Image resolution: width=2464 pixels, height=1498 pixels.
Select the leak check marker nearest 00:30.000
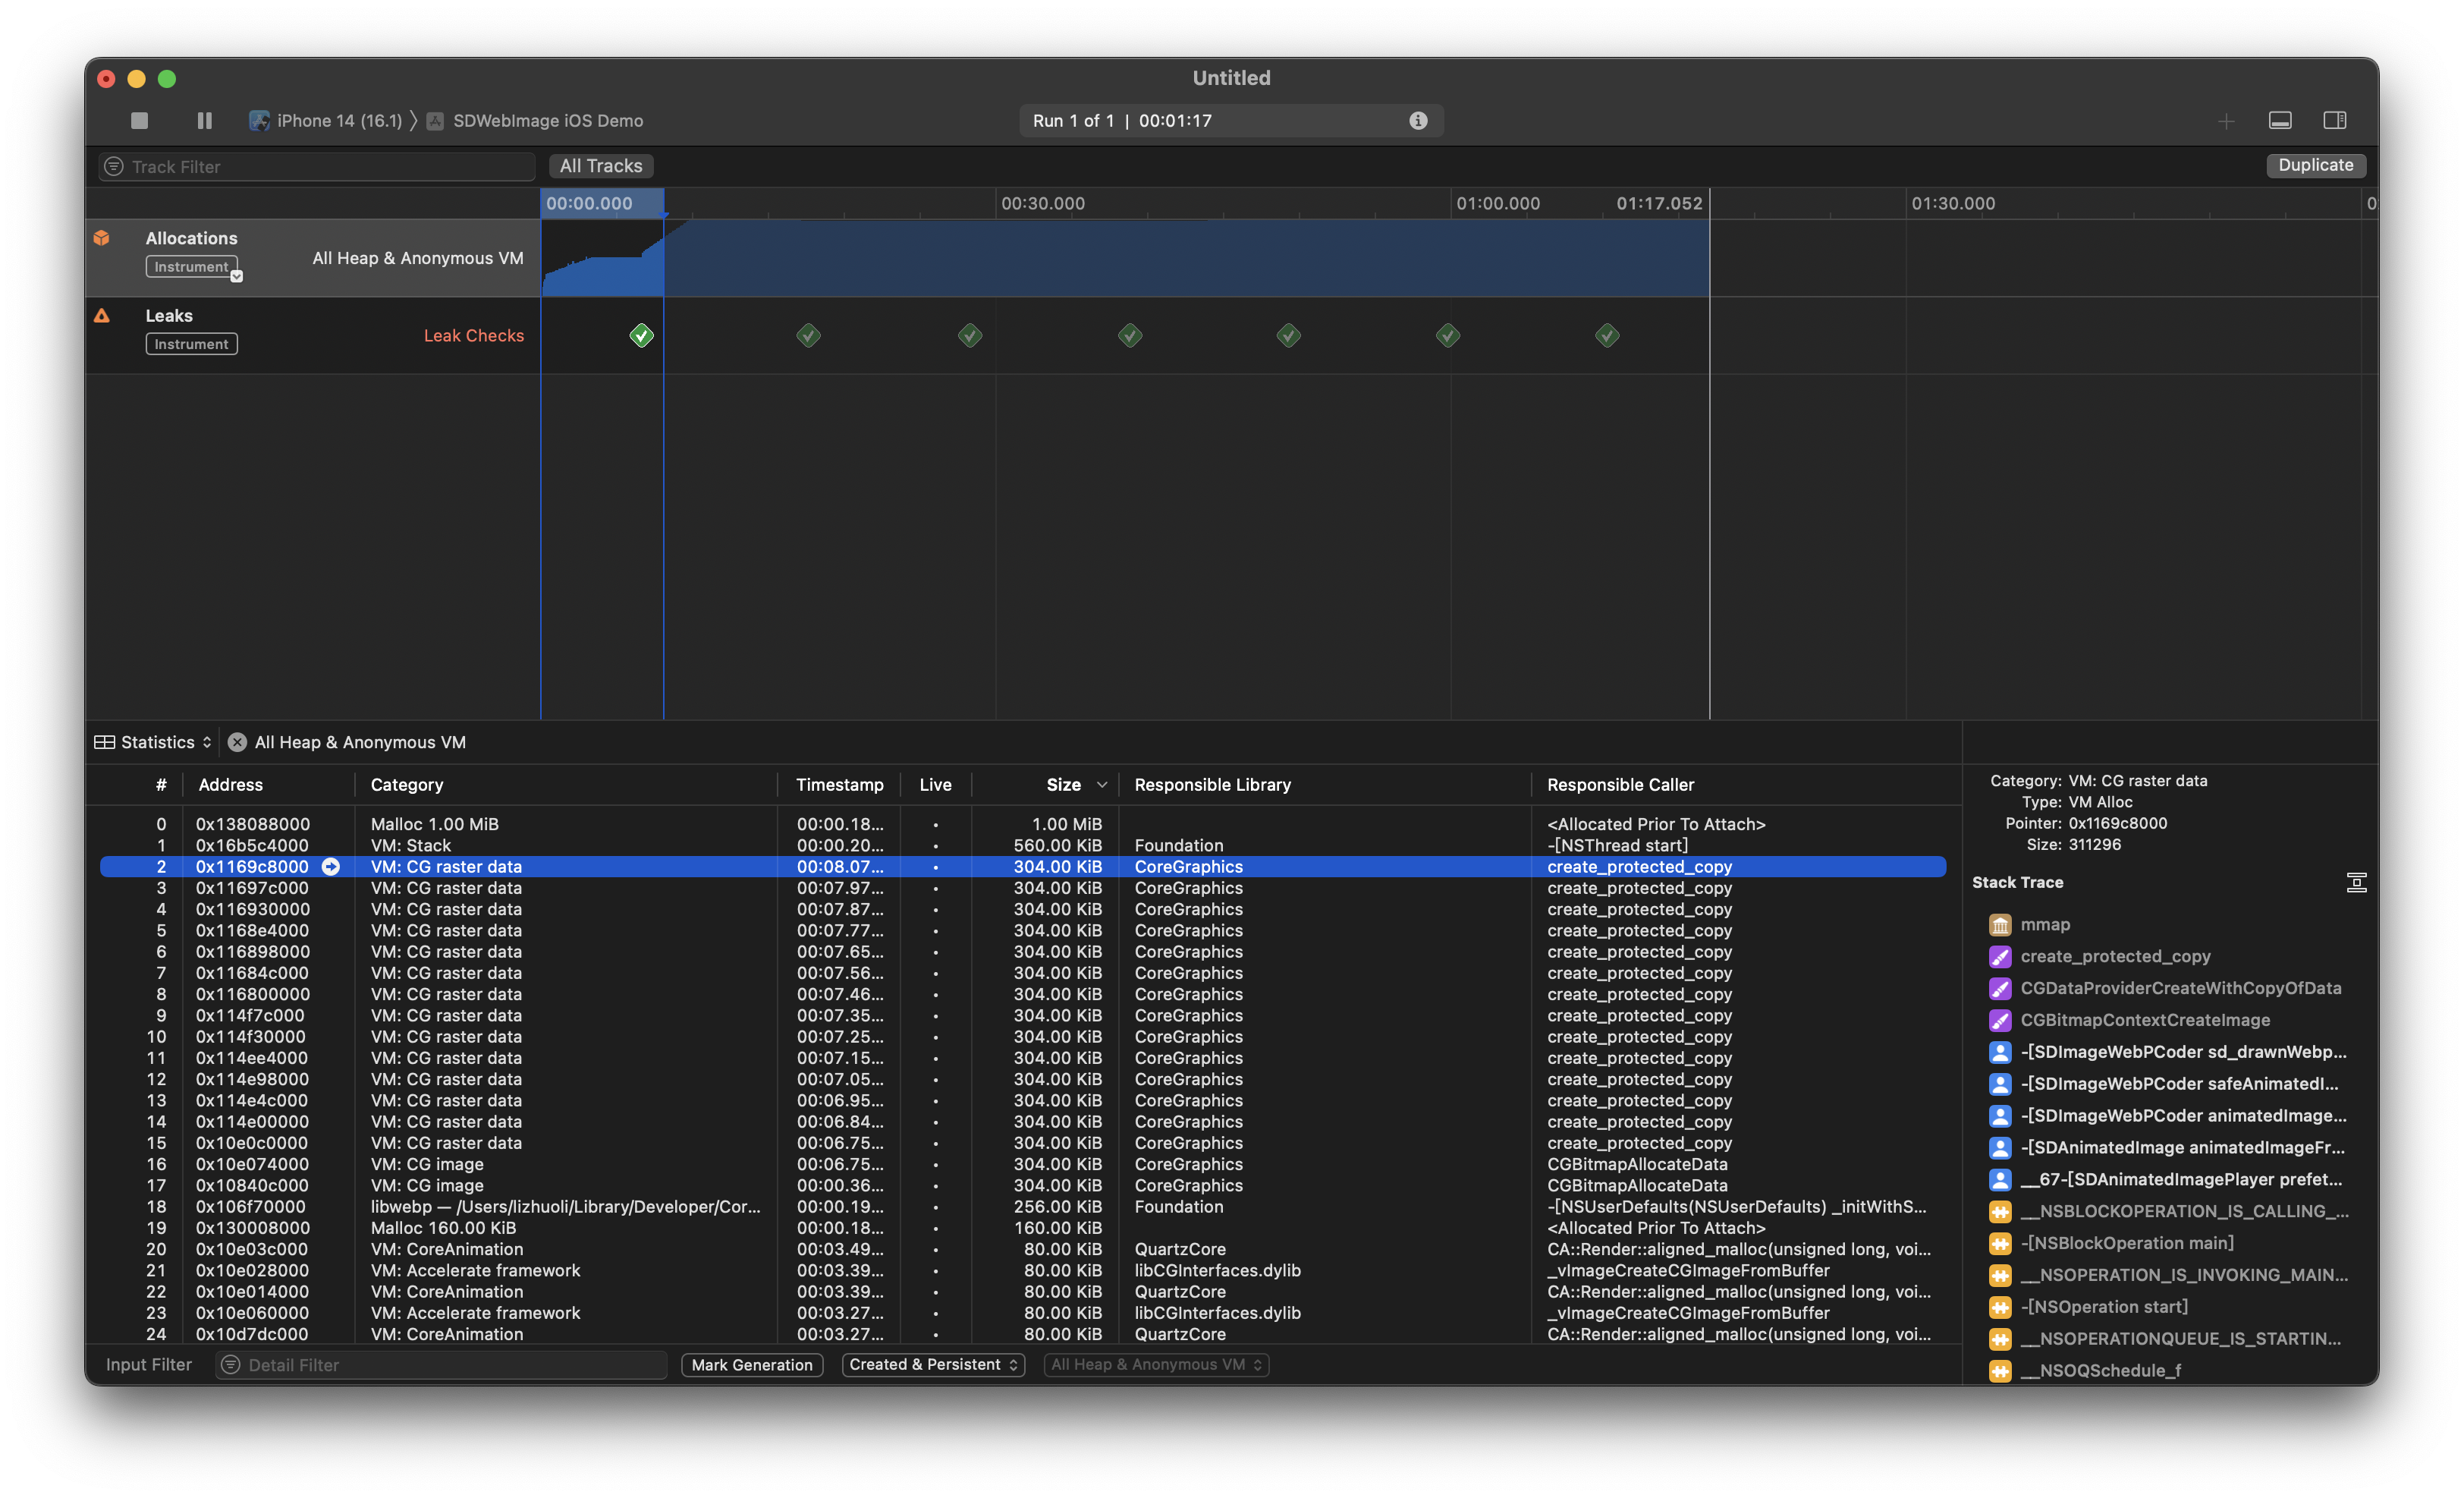(x=970, y=336)
